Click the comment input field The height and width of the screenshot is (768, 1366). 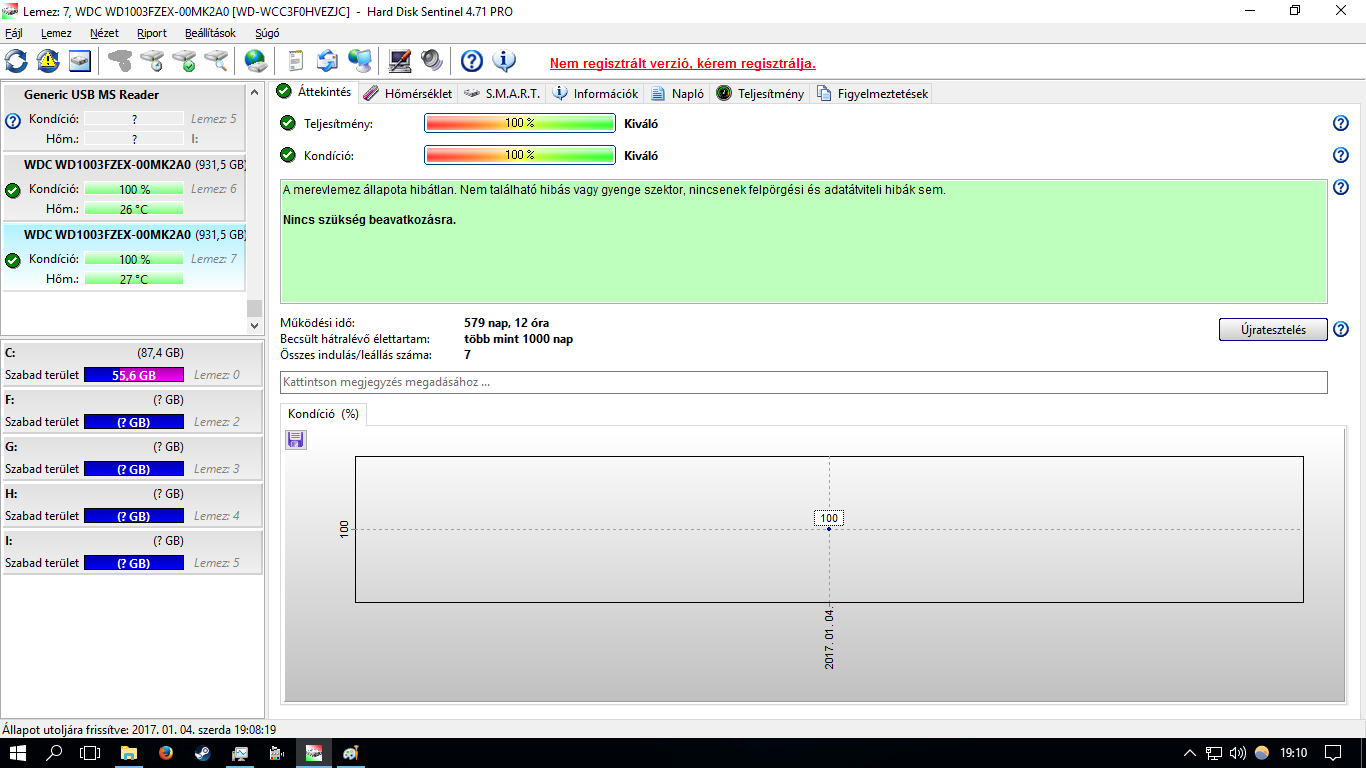tap(804, 382)
